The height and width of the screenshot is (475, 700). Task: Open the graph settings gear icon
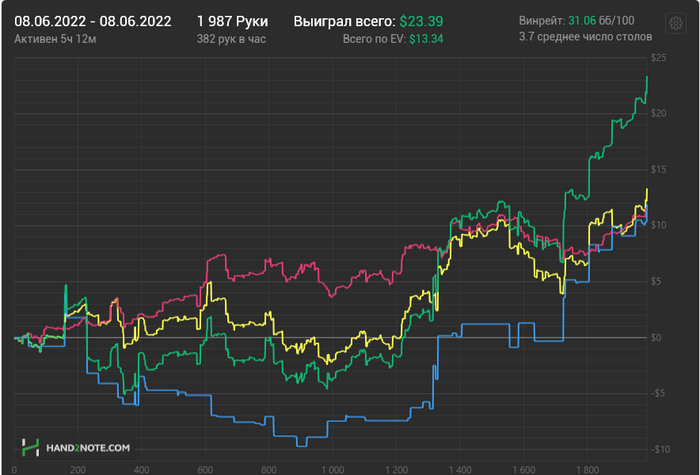click(675, 23)
